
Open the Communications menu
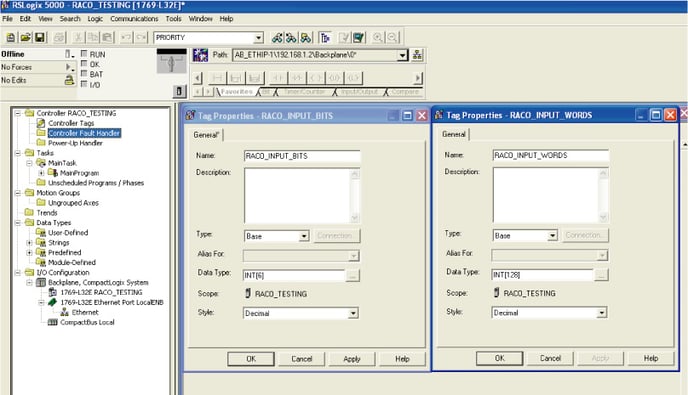134,19
